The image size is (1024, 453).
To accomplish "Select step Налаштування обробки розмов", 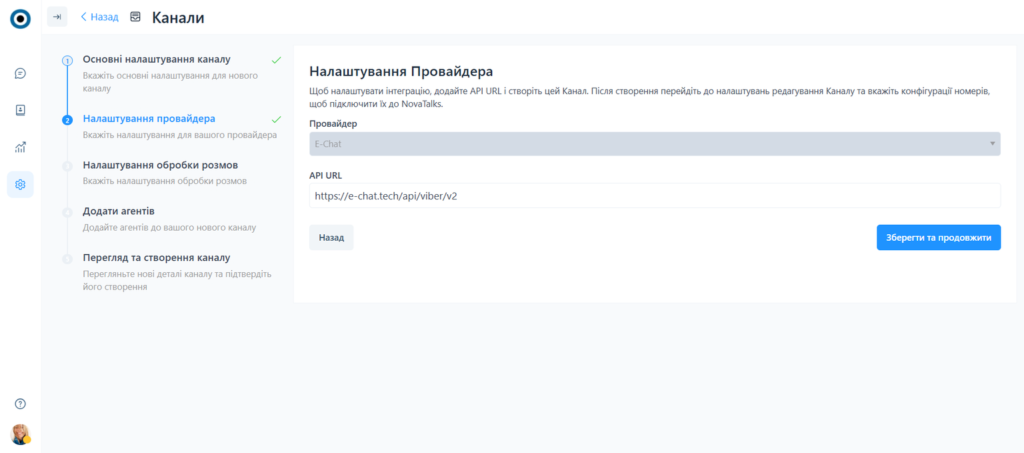I will click(160, 165).
